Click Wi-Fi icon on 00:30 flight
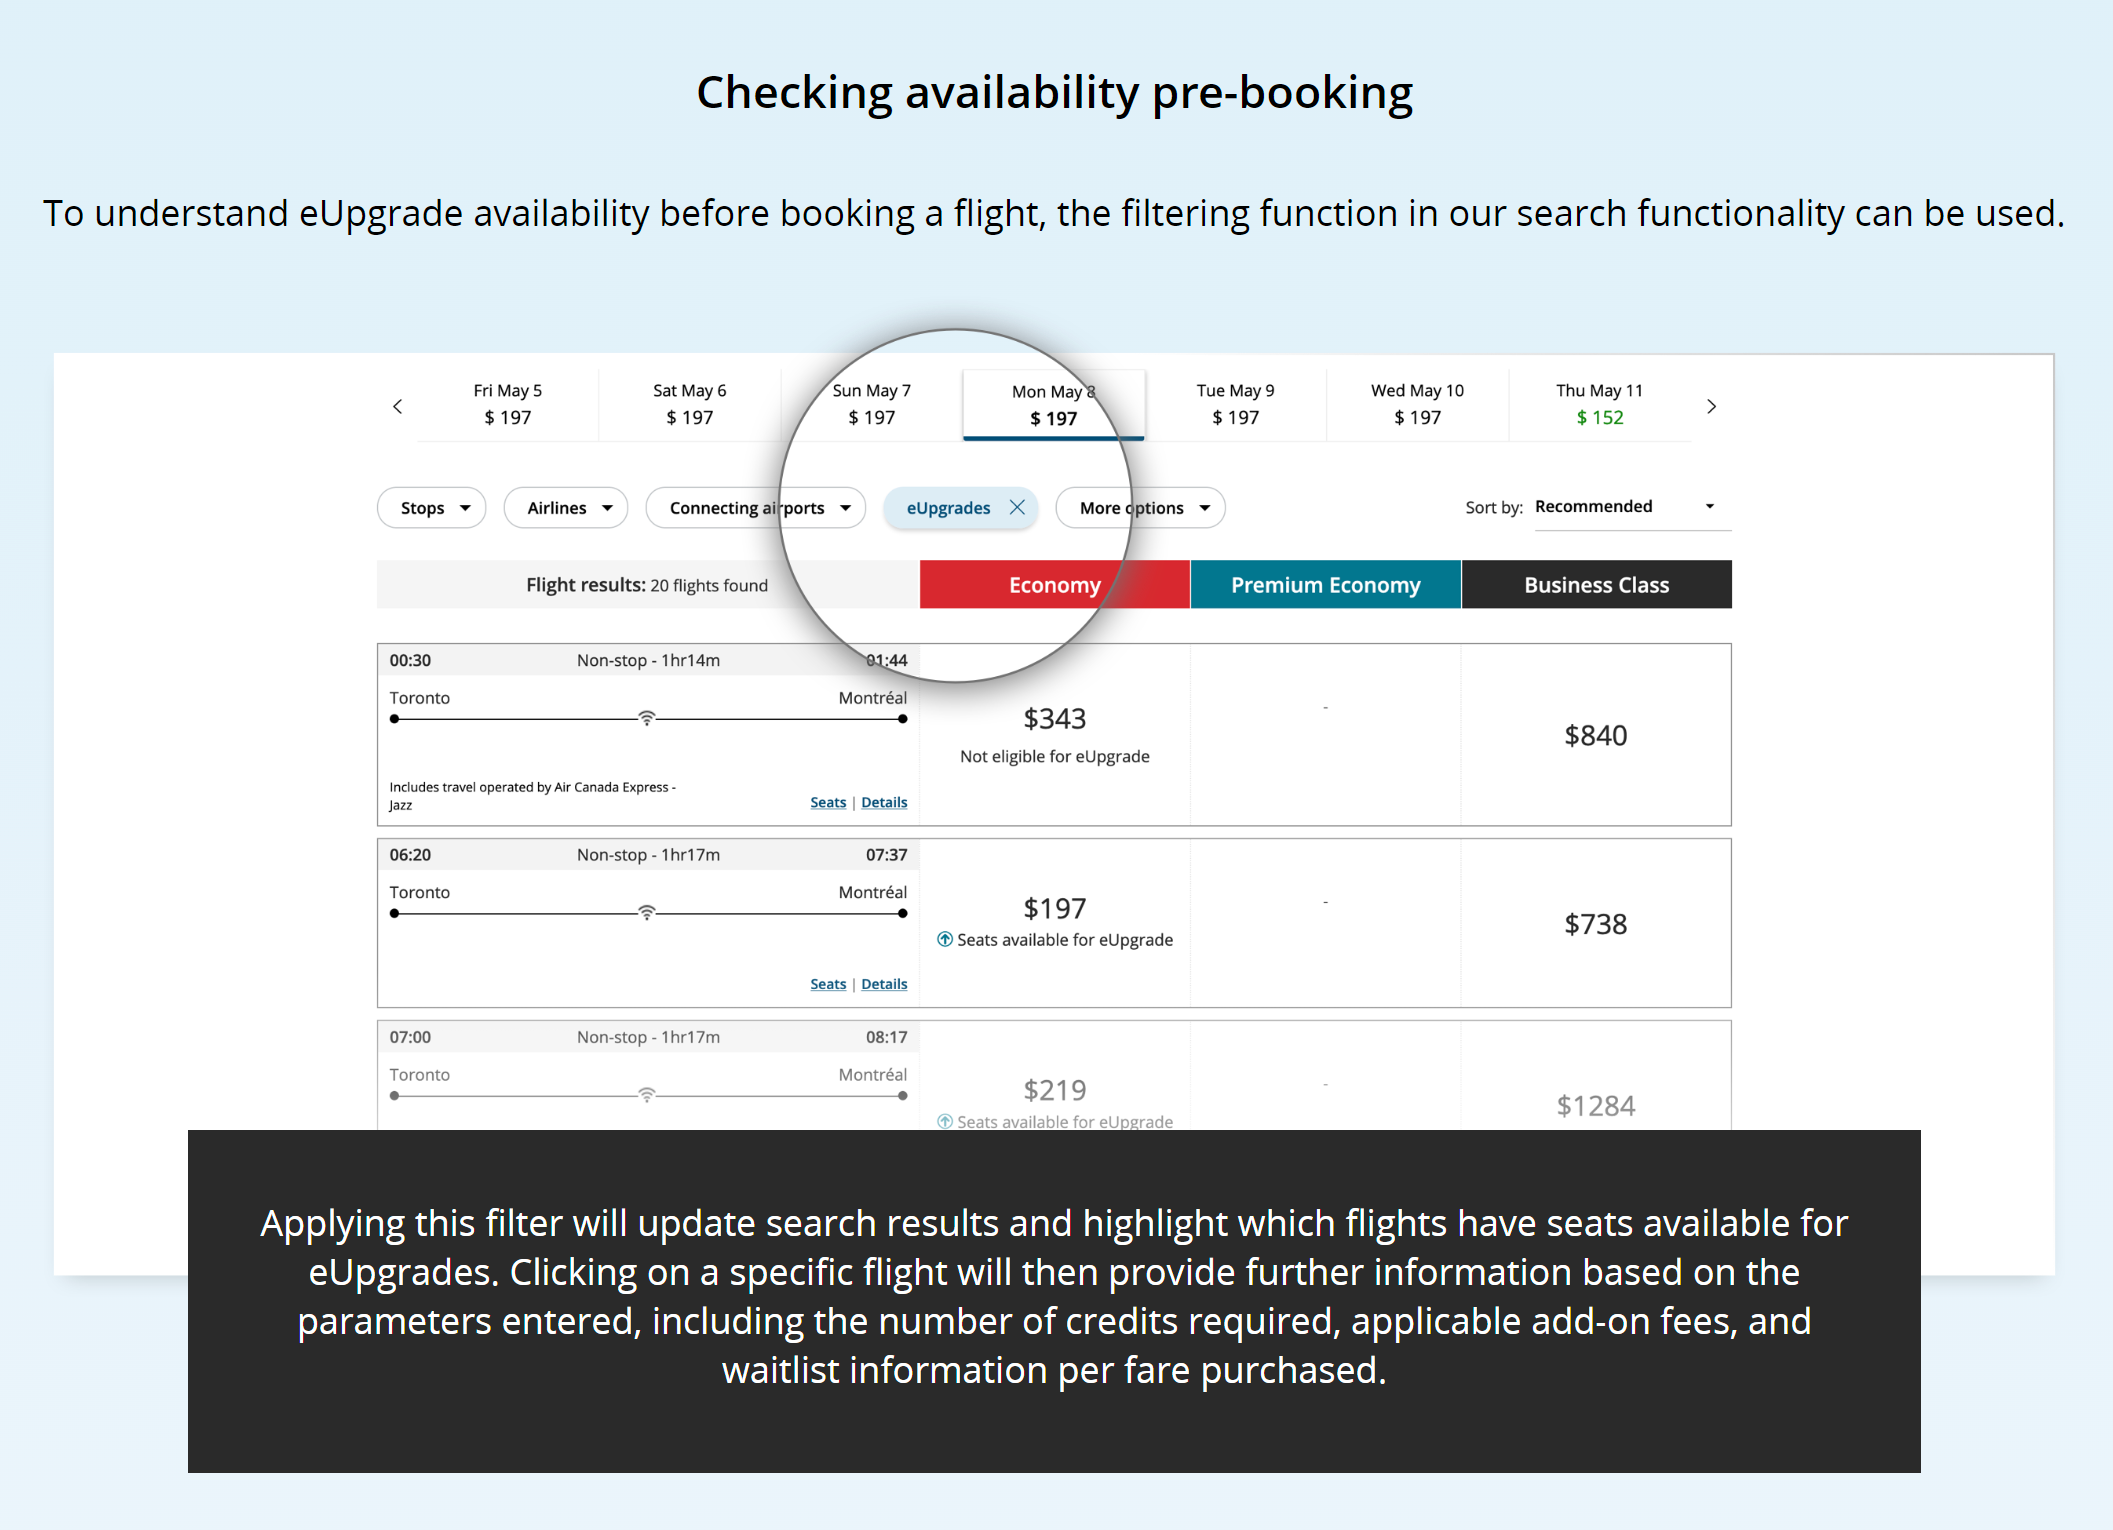Image resolution: width=2113 pixels, height=1530 pixels. tap(647, 718)
